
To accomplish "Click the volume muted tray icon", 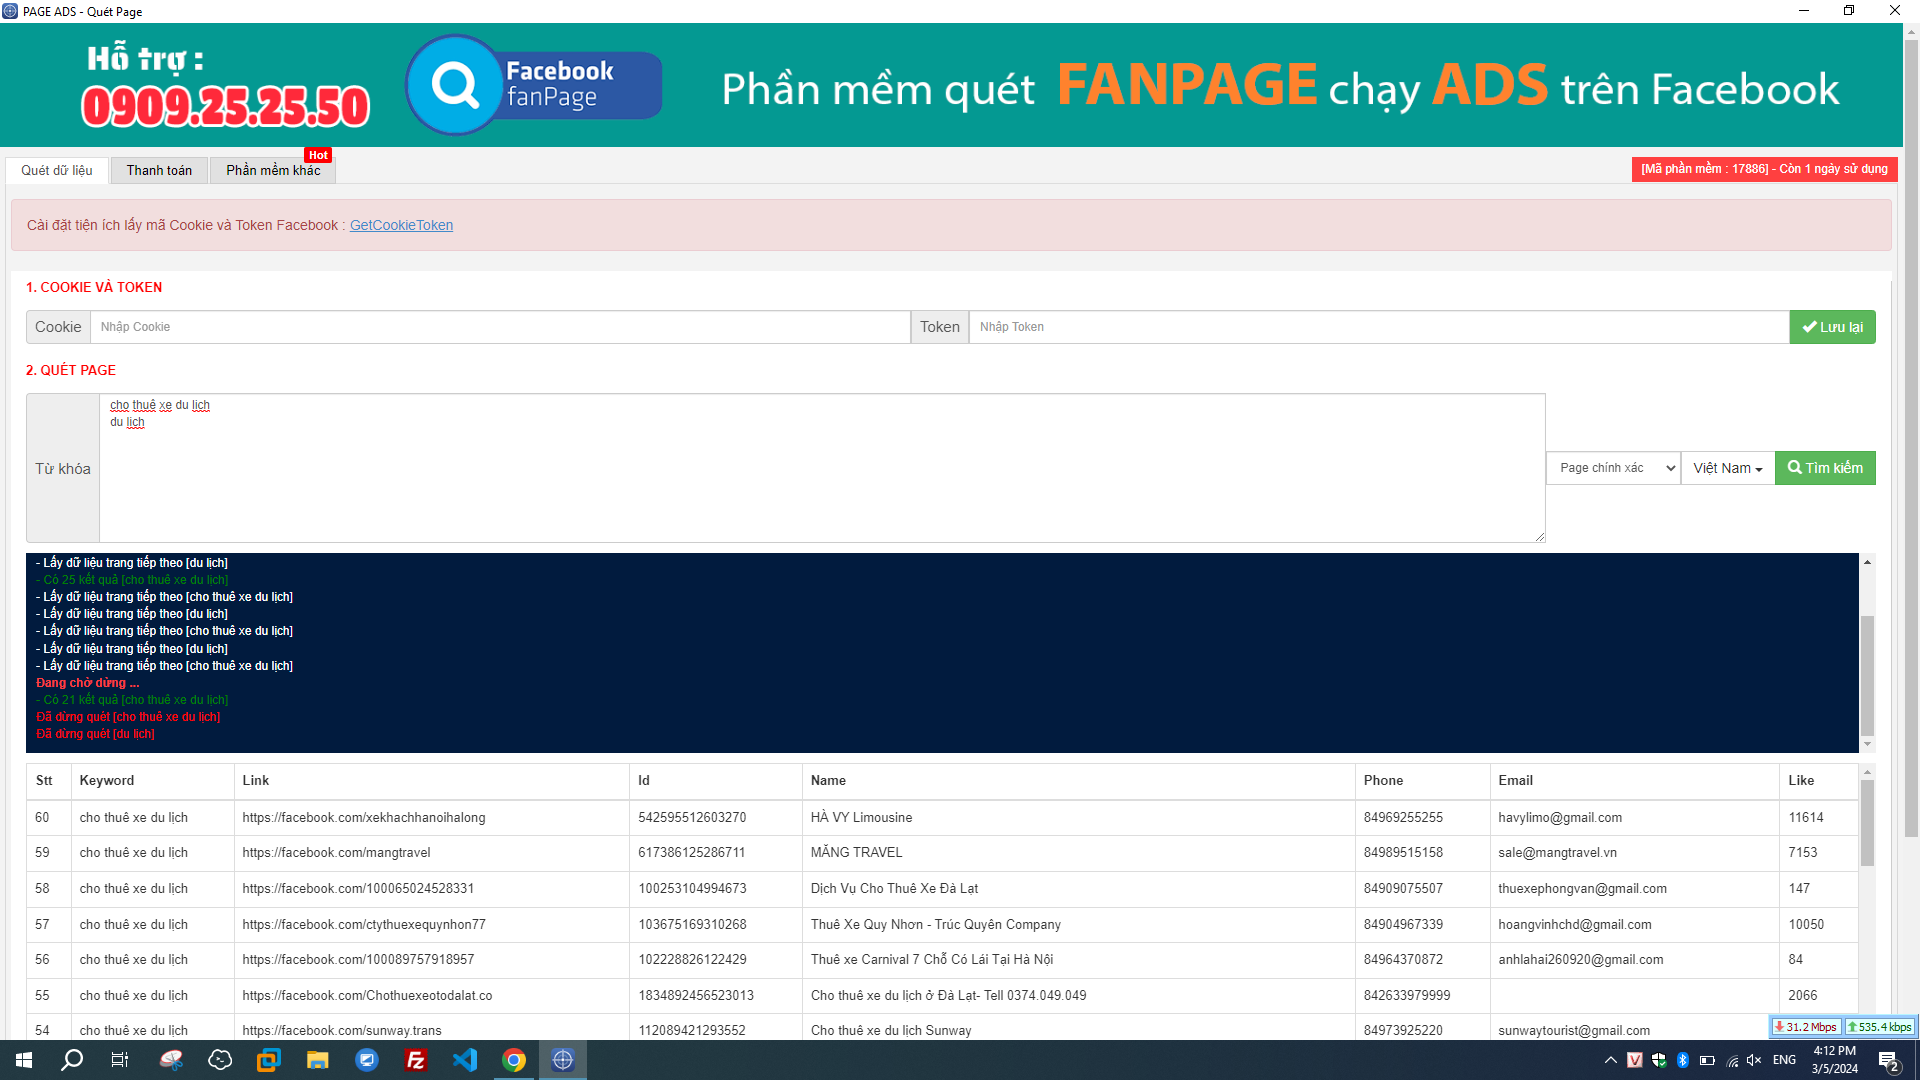I will point(1754,1060).
